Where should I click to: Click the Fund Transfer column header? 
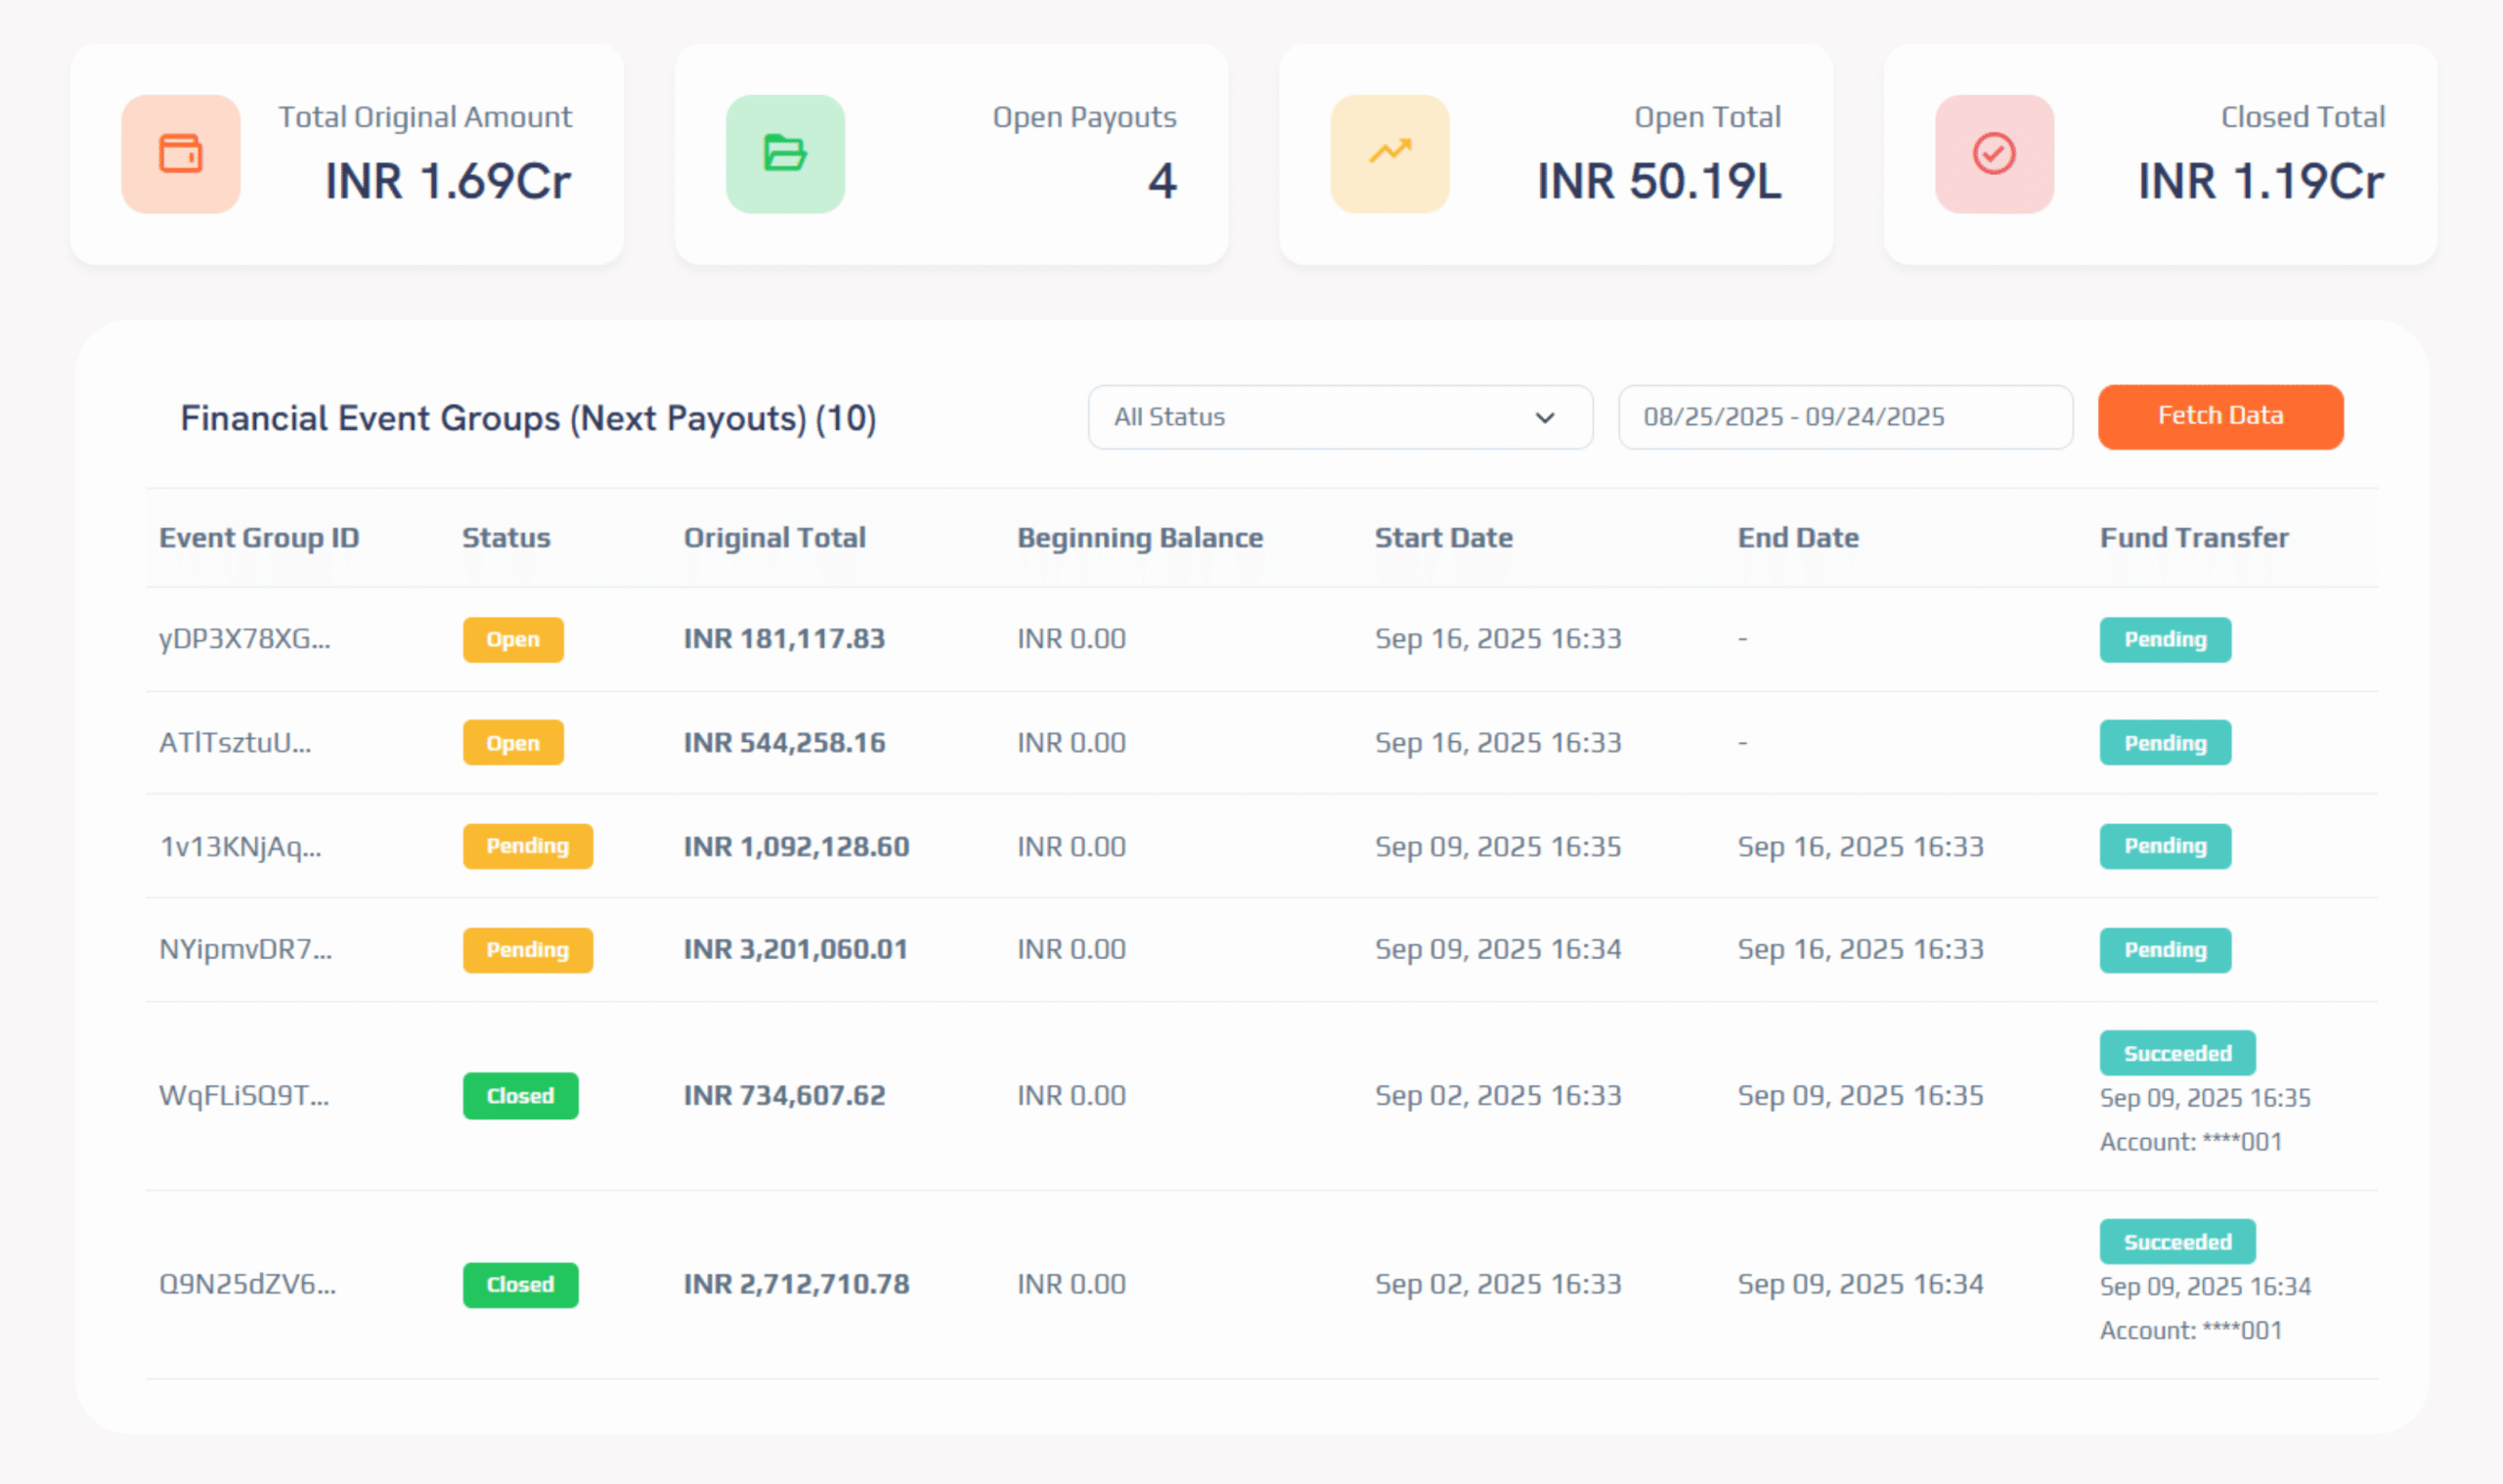click(x=2193, y=538)
